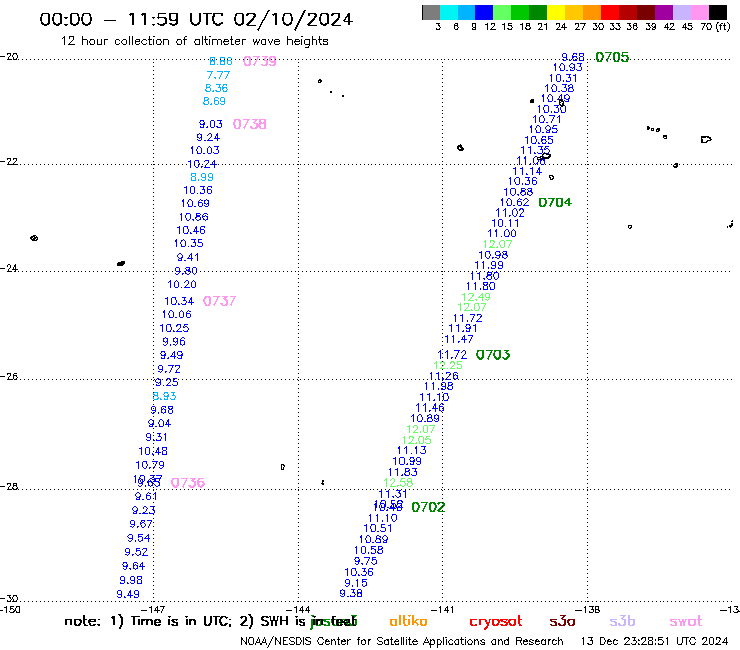Click the dark red "s3a" satellite label
This screenshot has width=740, height=650.
[562, 621]
